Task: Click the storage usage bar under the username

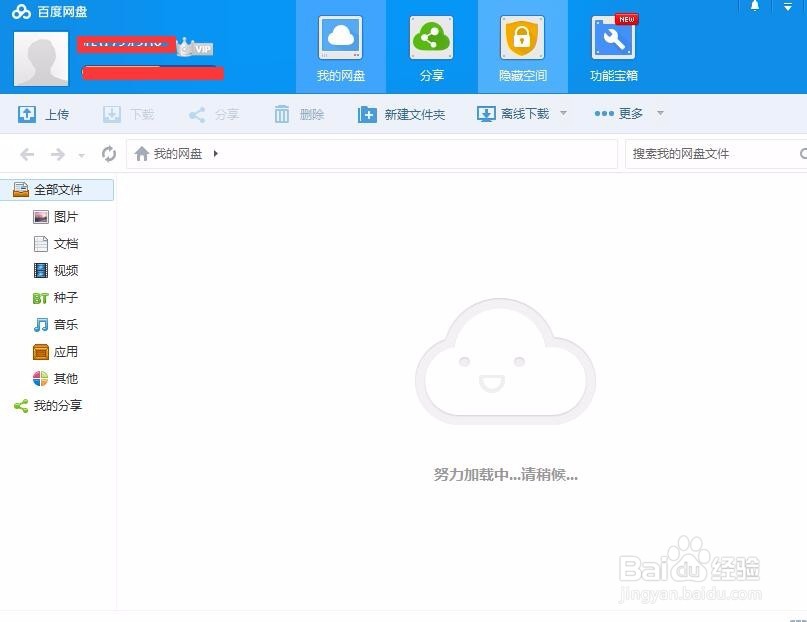Action: pos(151,72)
